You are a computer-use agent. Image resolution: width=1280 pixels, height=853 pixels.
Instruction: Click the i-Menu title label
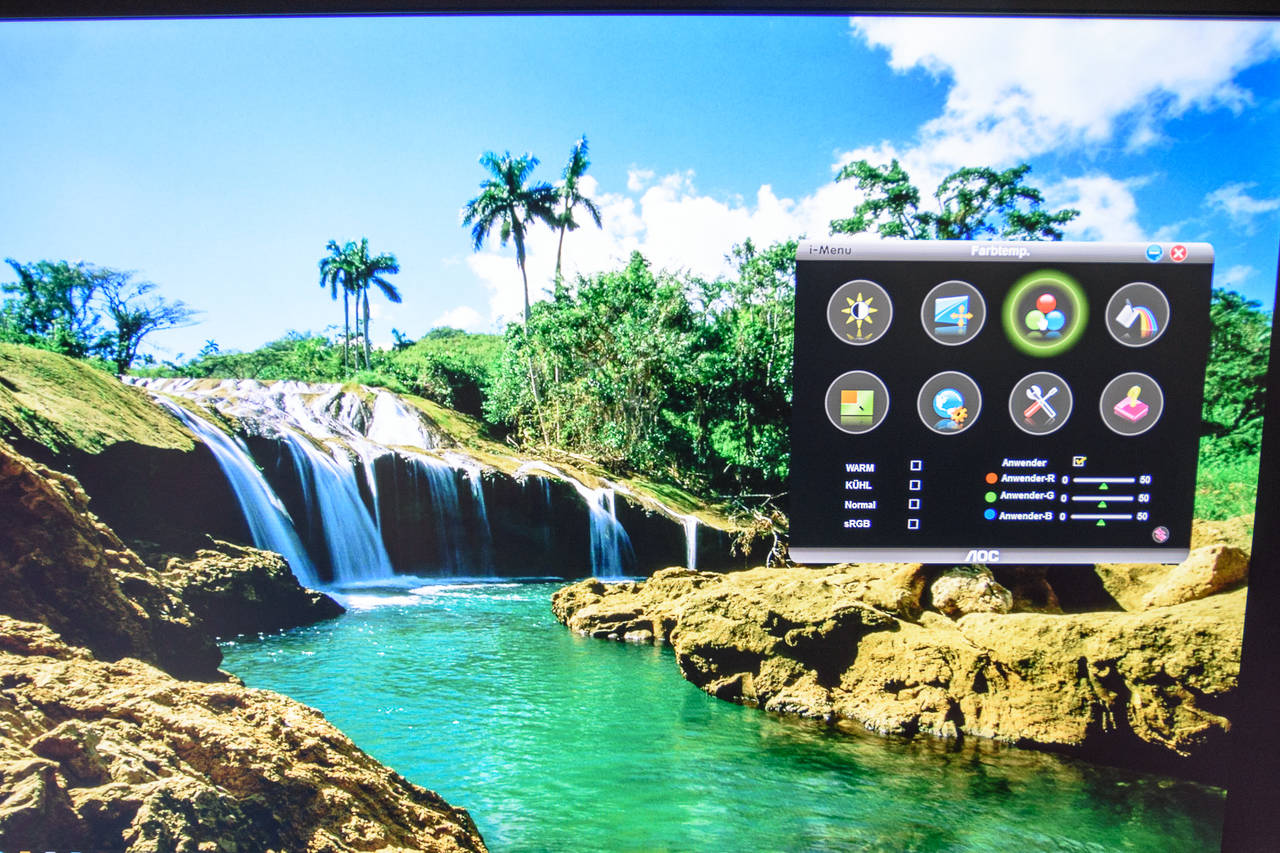[829, 250]
